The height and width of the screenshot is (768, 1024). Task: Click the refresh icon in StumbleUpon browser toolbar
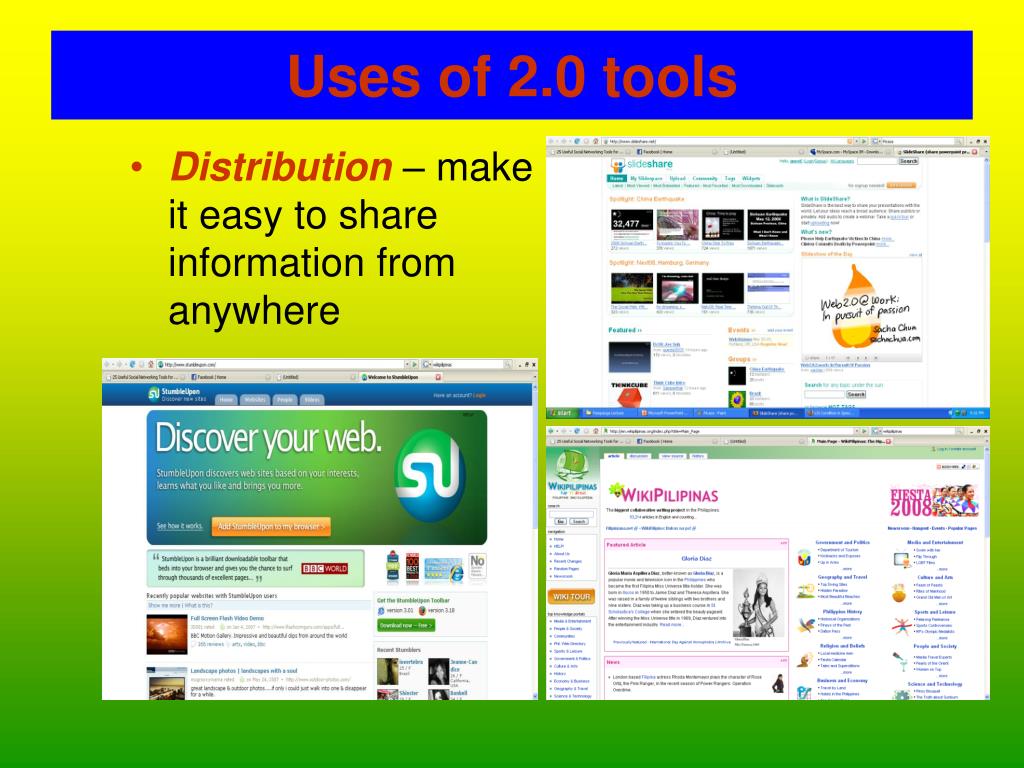pyautogui.click(x=133, y=364)
